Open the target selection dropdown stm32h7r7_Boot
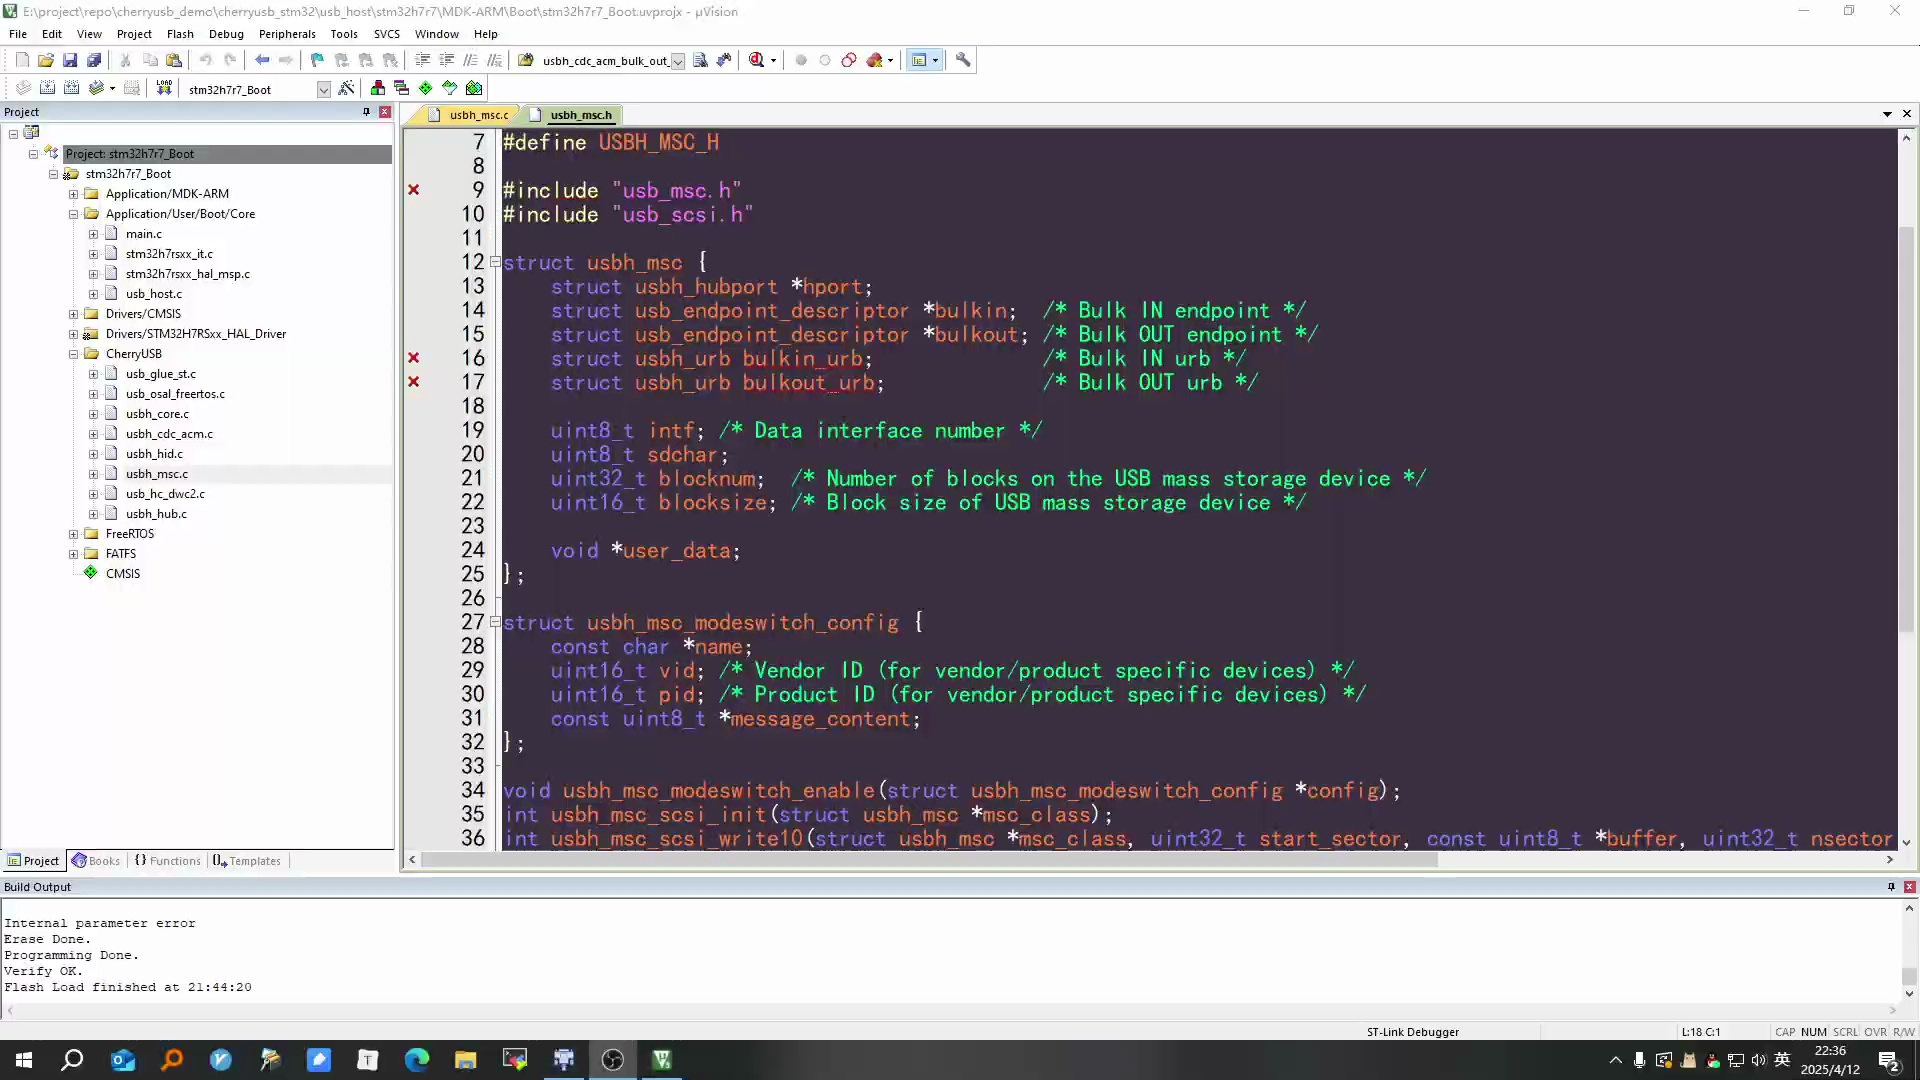Screen dimensions: 1920x1080 point(323,89)
